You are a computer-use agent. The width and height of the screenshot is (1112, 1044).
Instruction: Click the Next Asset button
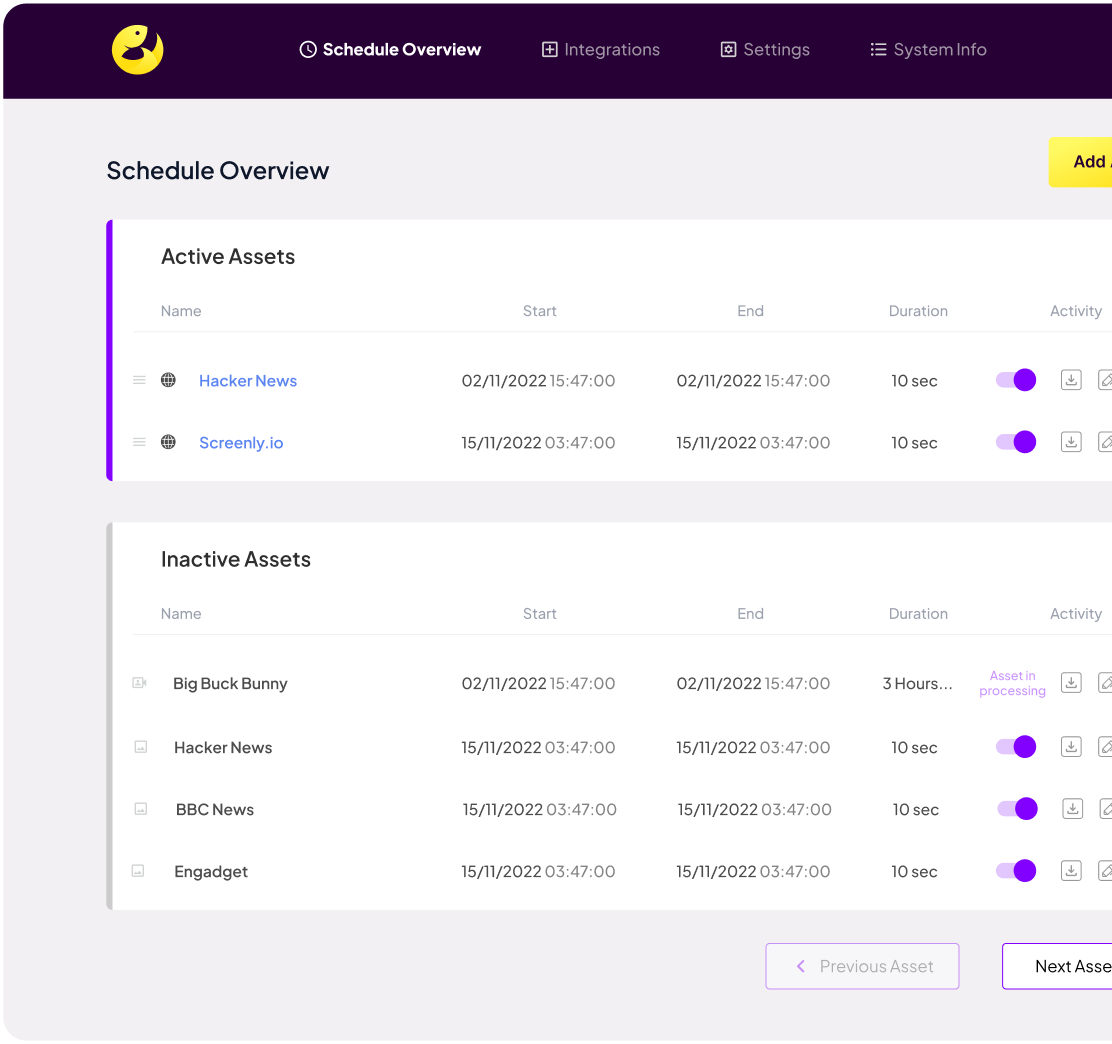[1057, 966]
